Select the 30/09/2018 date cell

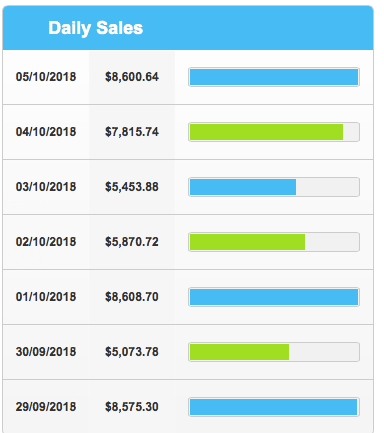pyautogui.click(x=46, y=352)
